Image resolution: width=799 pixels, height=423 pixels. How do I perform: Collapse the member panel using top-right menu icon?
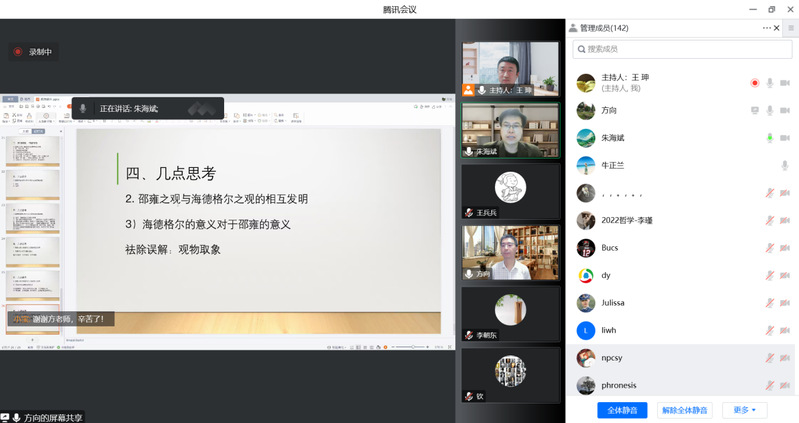[790, 28]
